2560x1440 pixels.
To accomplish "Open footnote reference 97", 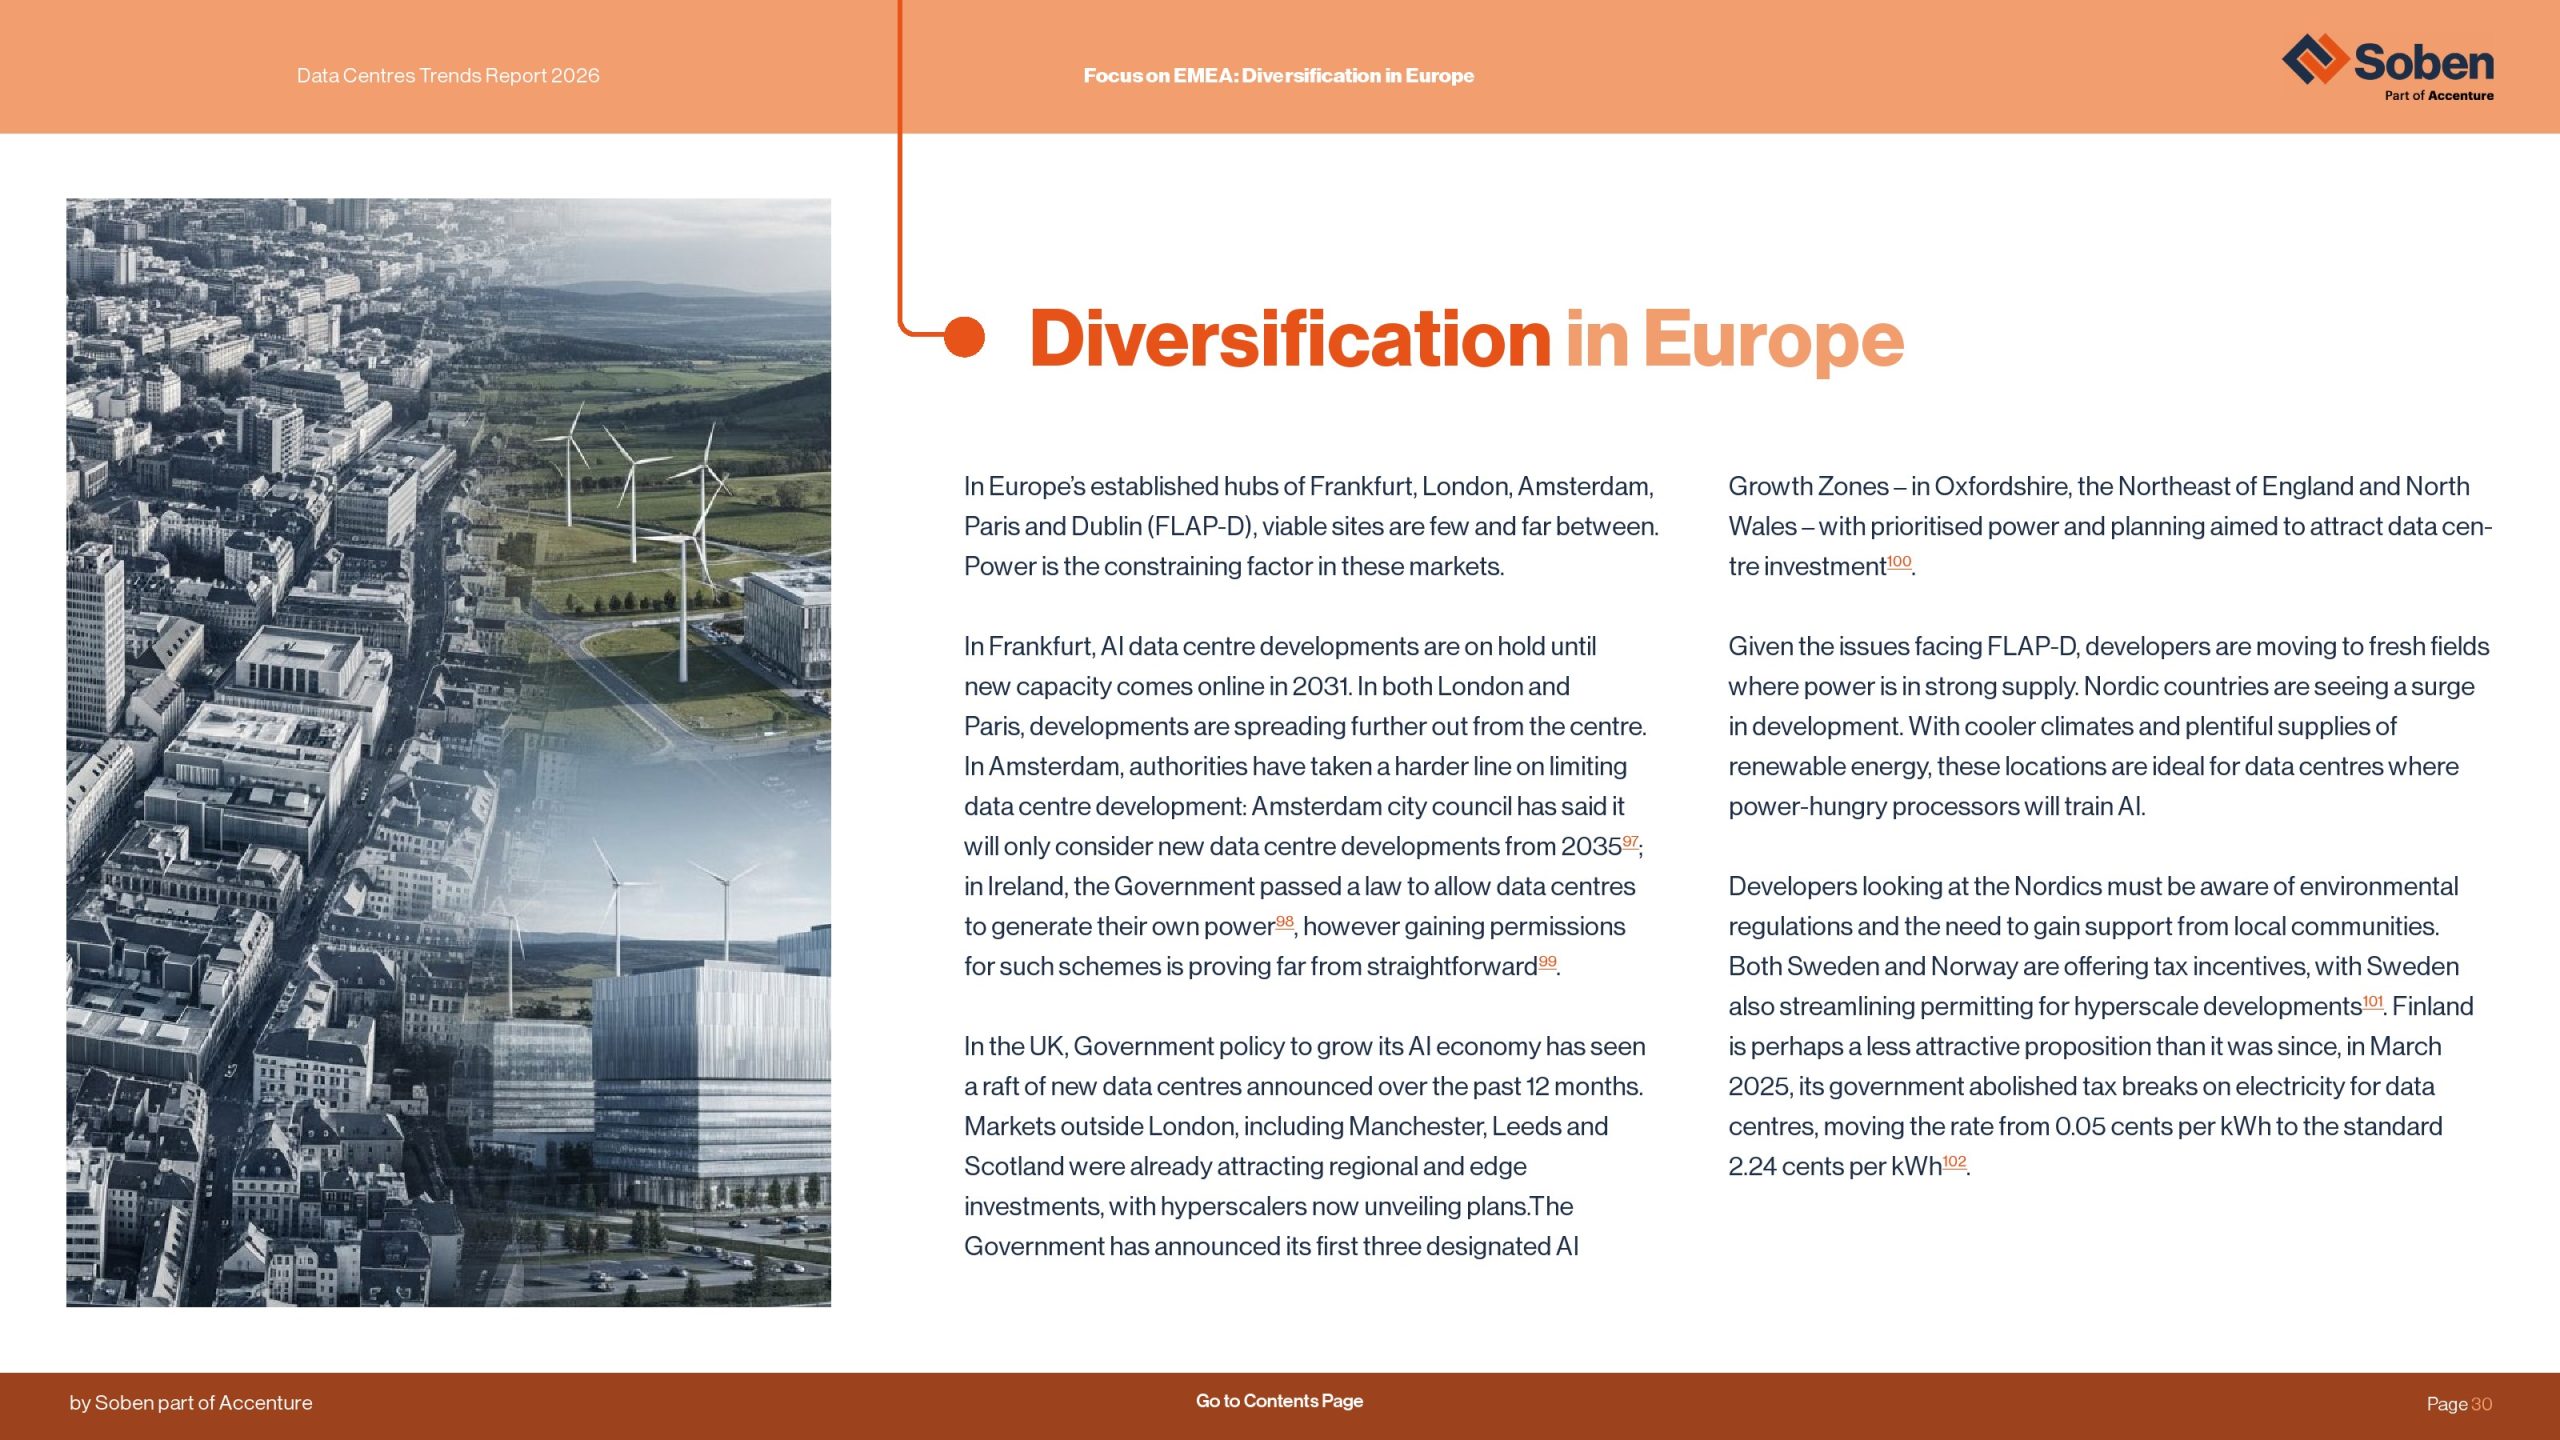I will [1630, 841].
